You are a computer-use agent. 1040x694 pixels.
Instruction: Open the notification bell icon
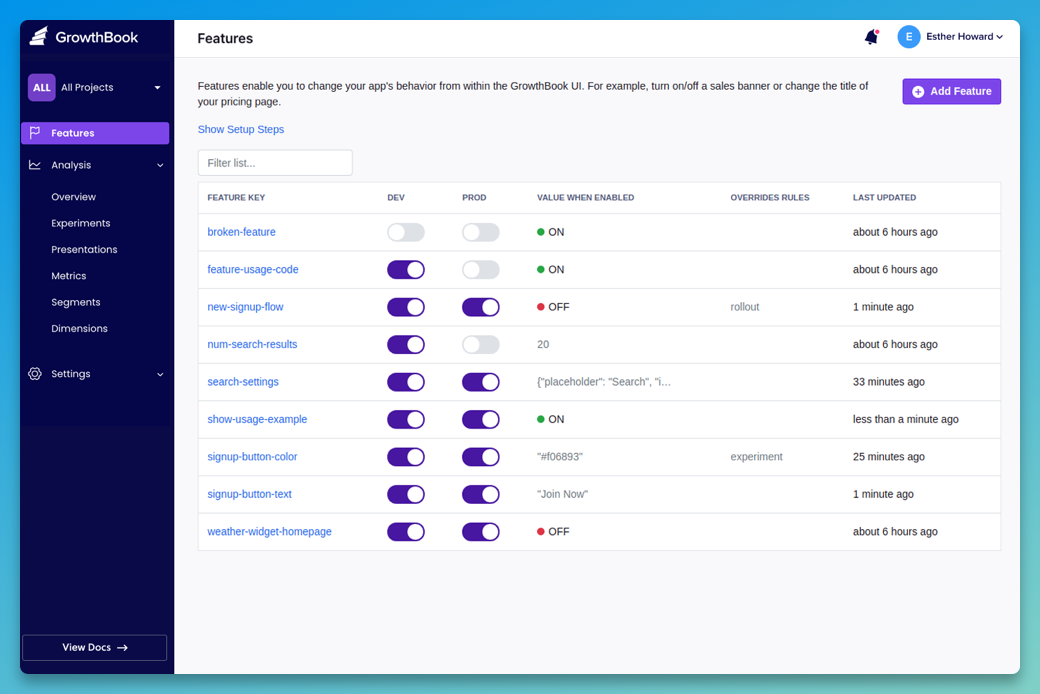pyautogui.click(x=870, y=36)
